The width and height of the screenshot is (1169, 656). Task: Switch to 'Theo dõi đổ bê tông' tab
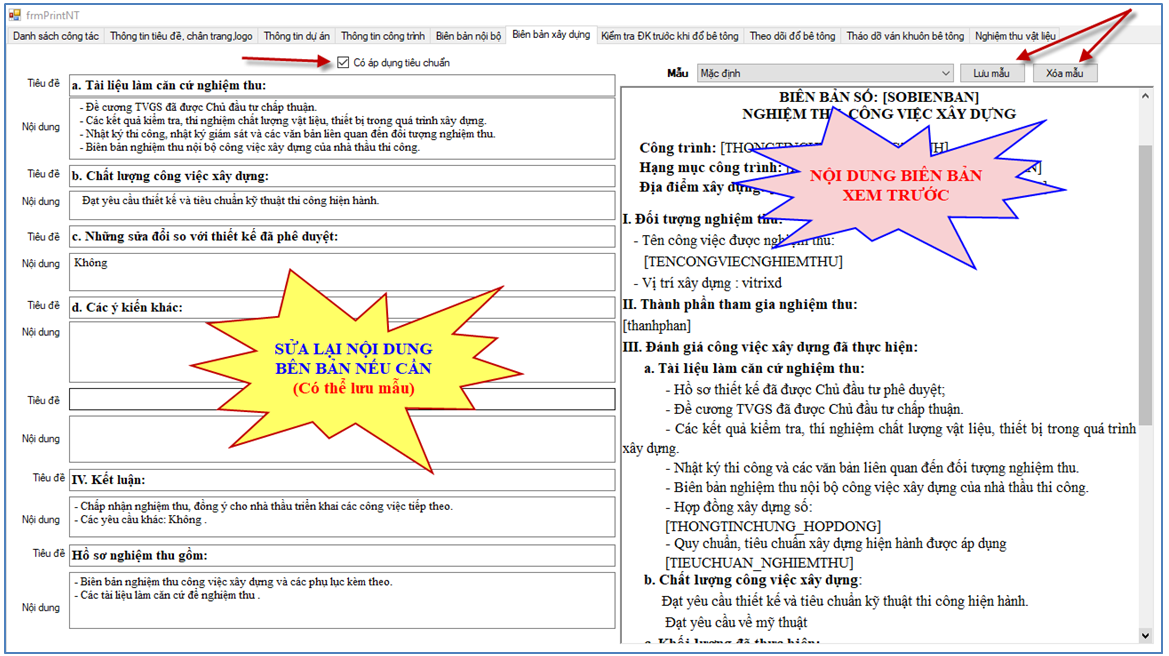pos(792,37)
